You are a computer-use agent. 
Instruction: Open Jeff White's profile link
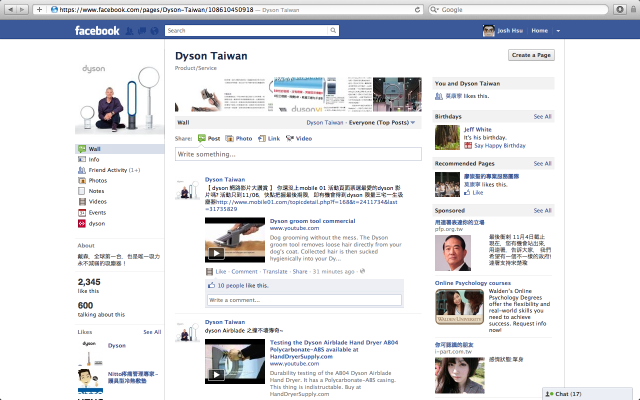point(478,129)
